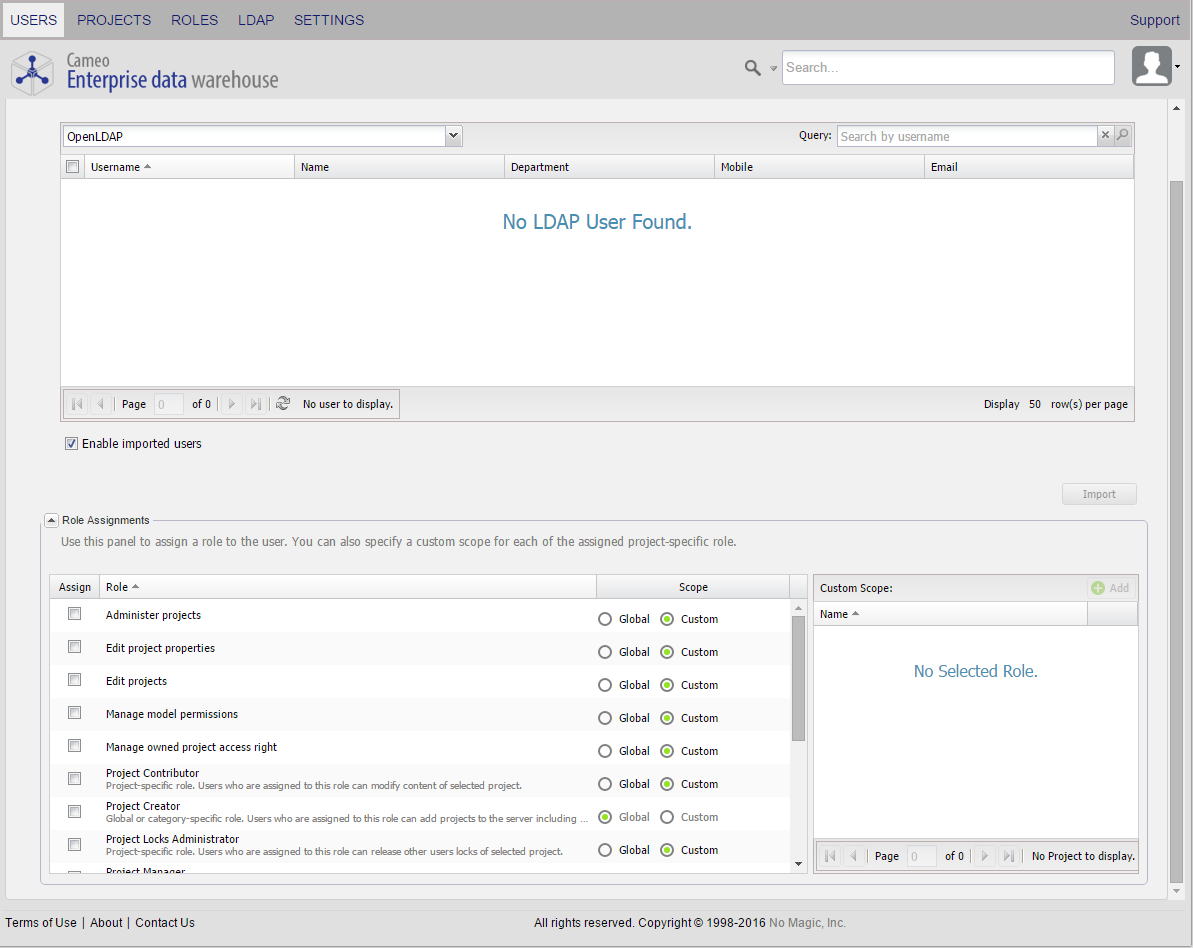
Task: Click the Support link
Action: click(1154, 20)
